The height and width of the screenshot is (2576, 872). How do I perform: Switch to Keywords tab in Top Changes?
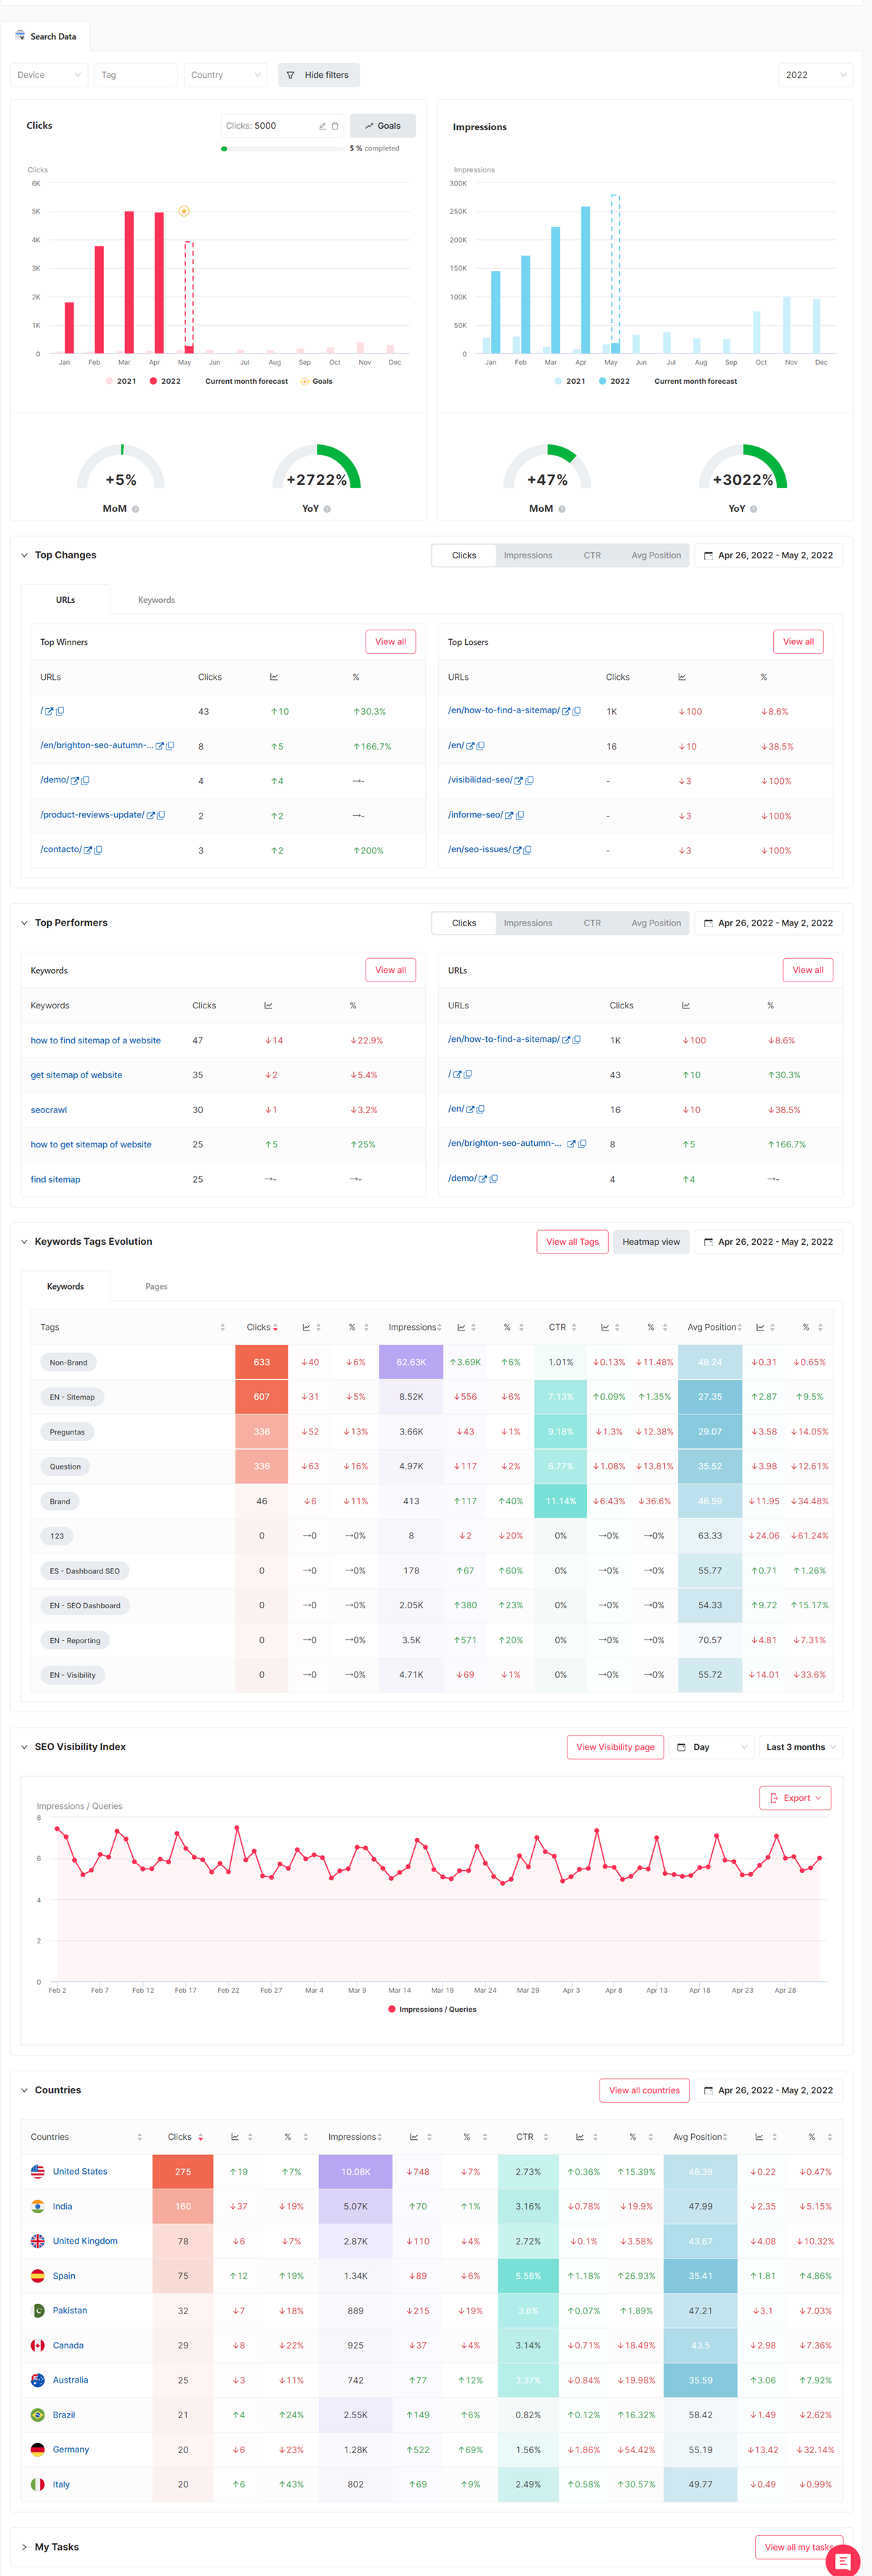tap(156, 600)
